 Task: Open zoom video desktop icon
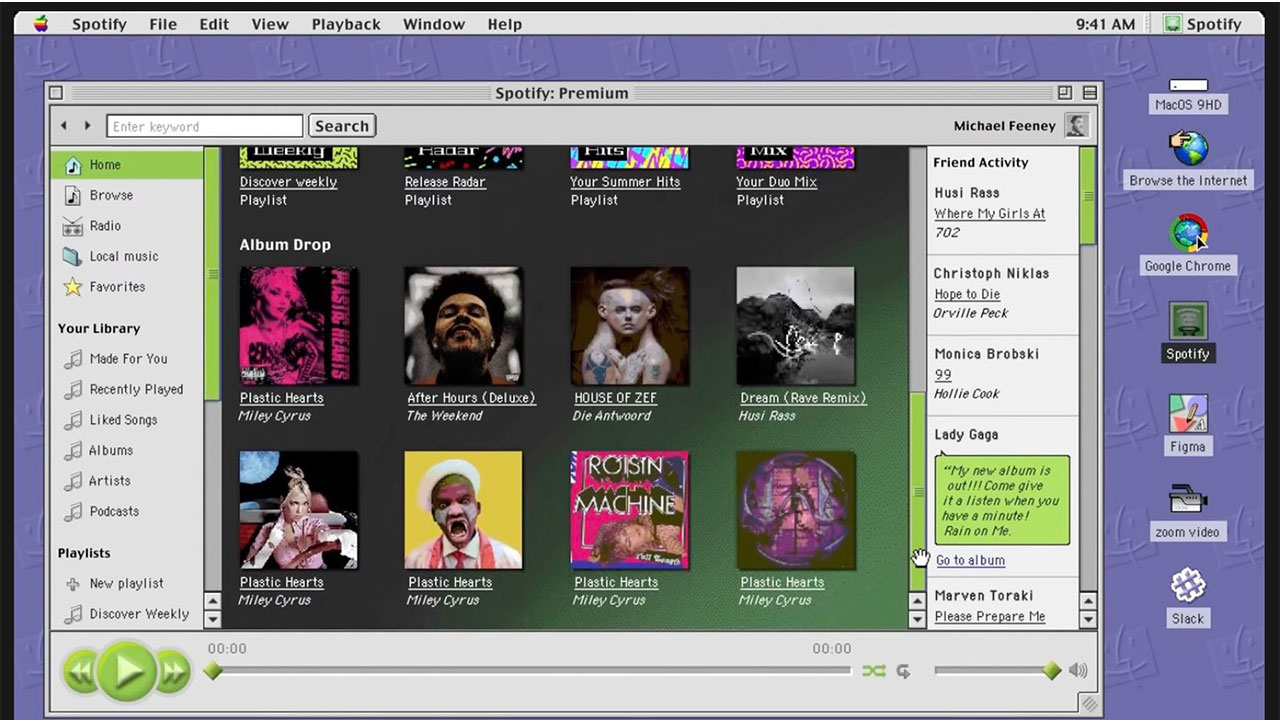pyautogui.click(x=1188, y=511)
